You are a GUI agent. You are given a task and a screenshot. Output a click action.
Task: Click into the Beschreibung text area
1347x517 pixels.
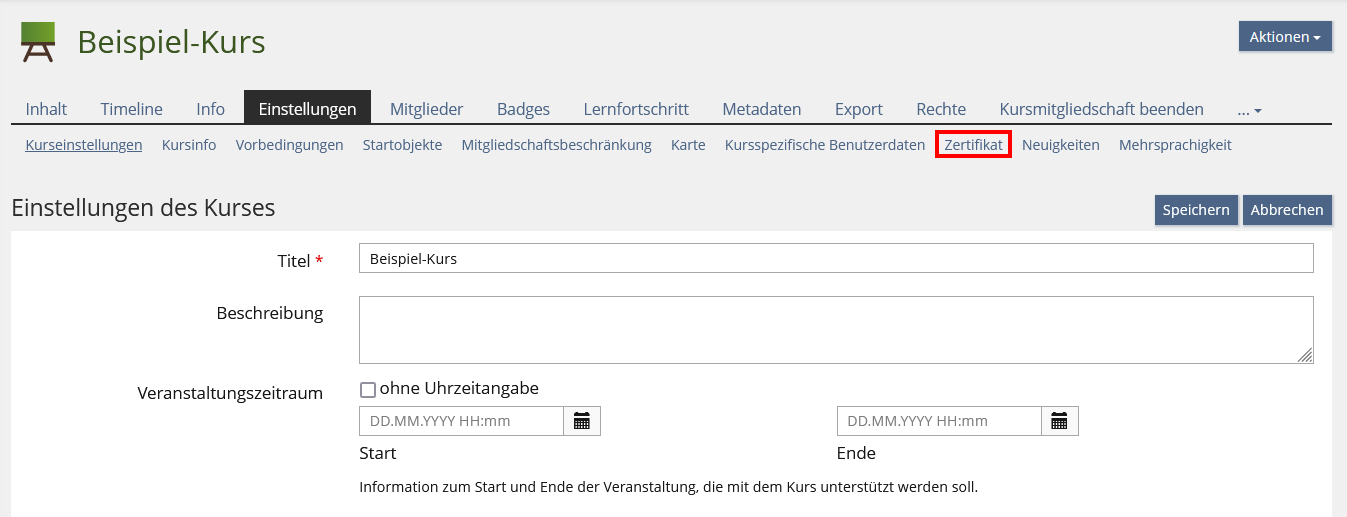pyautogui.click(x=835, y=330)
